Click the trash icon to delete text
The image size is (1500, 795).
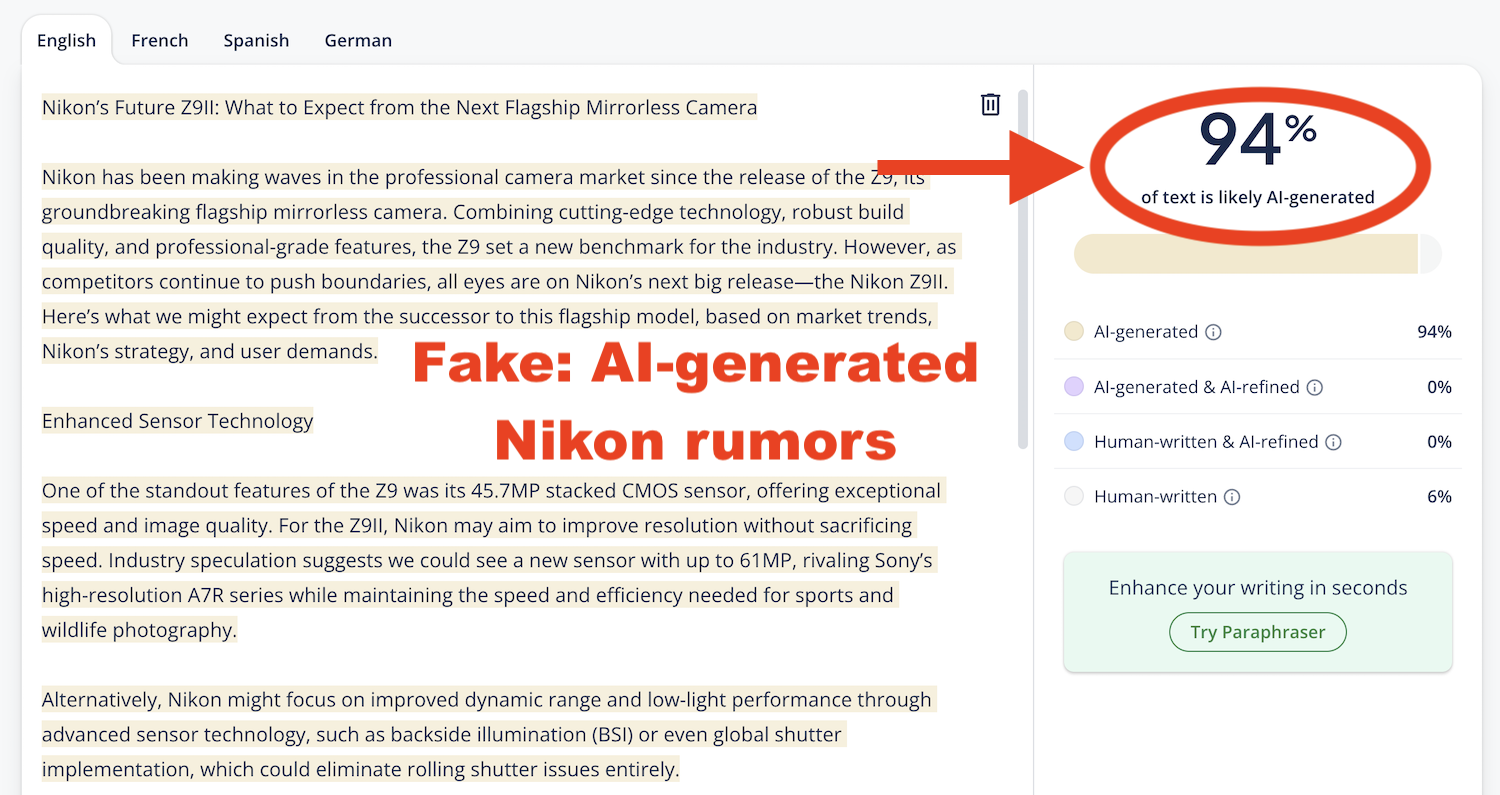990,104
